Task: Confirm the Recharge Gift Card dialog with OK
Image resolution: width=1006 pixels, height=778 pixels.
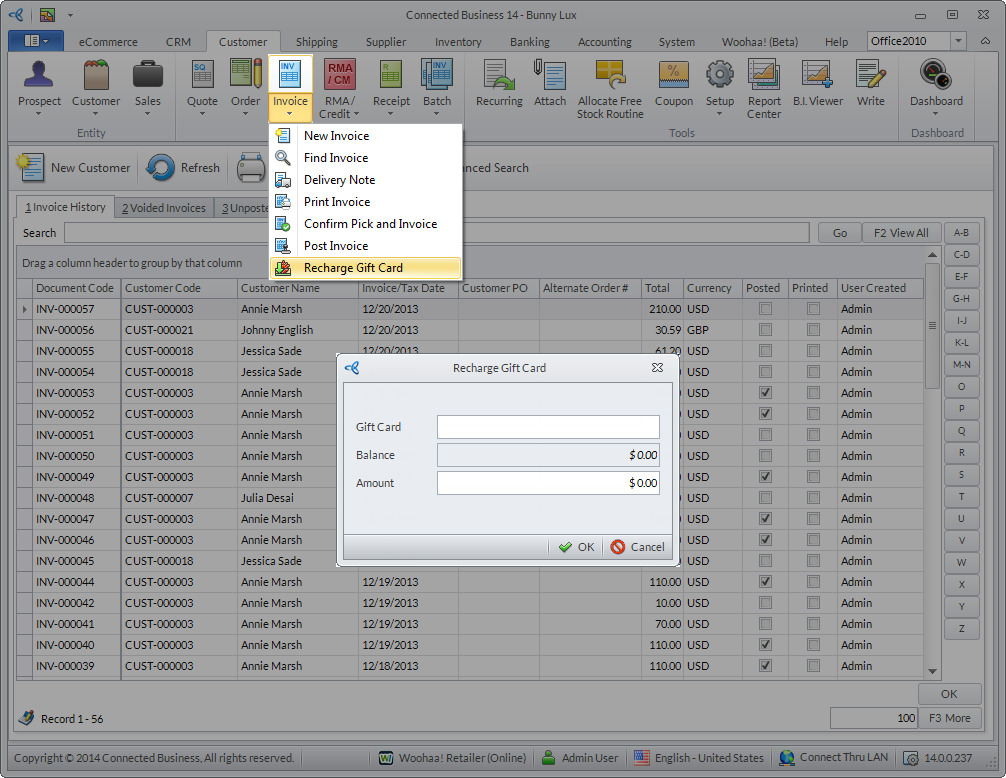Action: (x=576, y=547)
